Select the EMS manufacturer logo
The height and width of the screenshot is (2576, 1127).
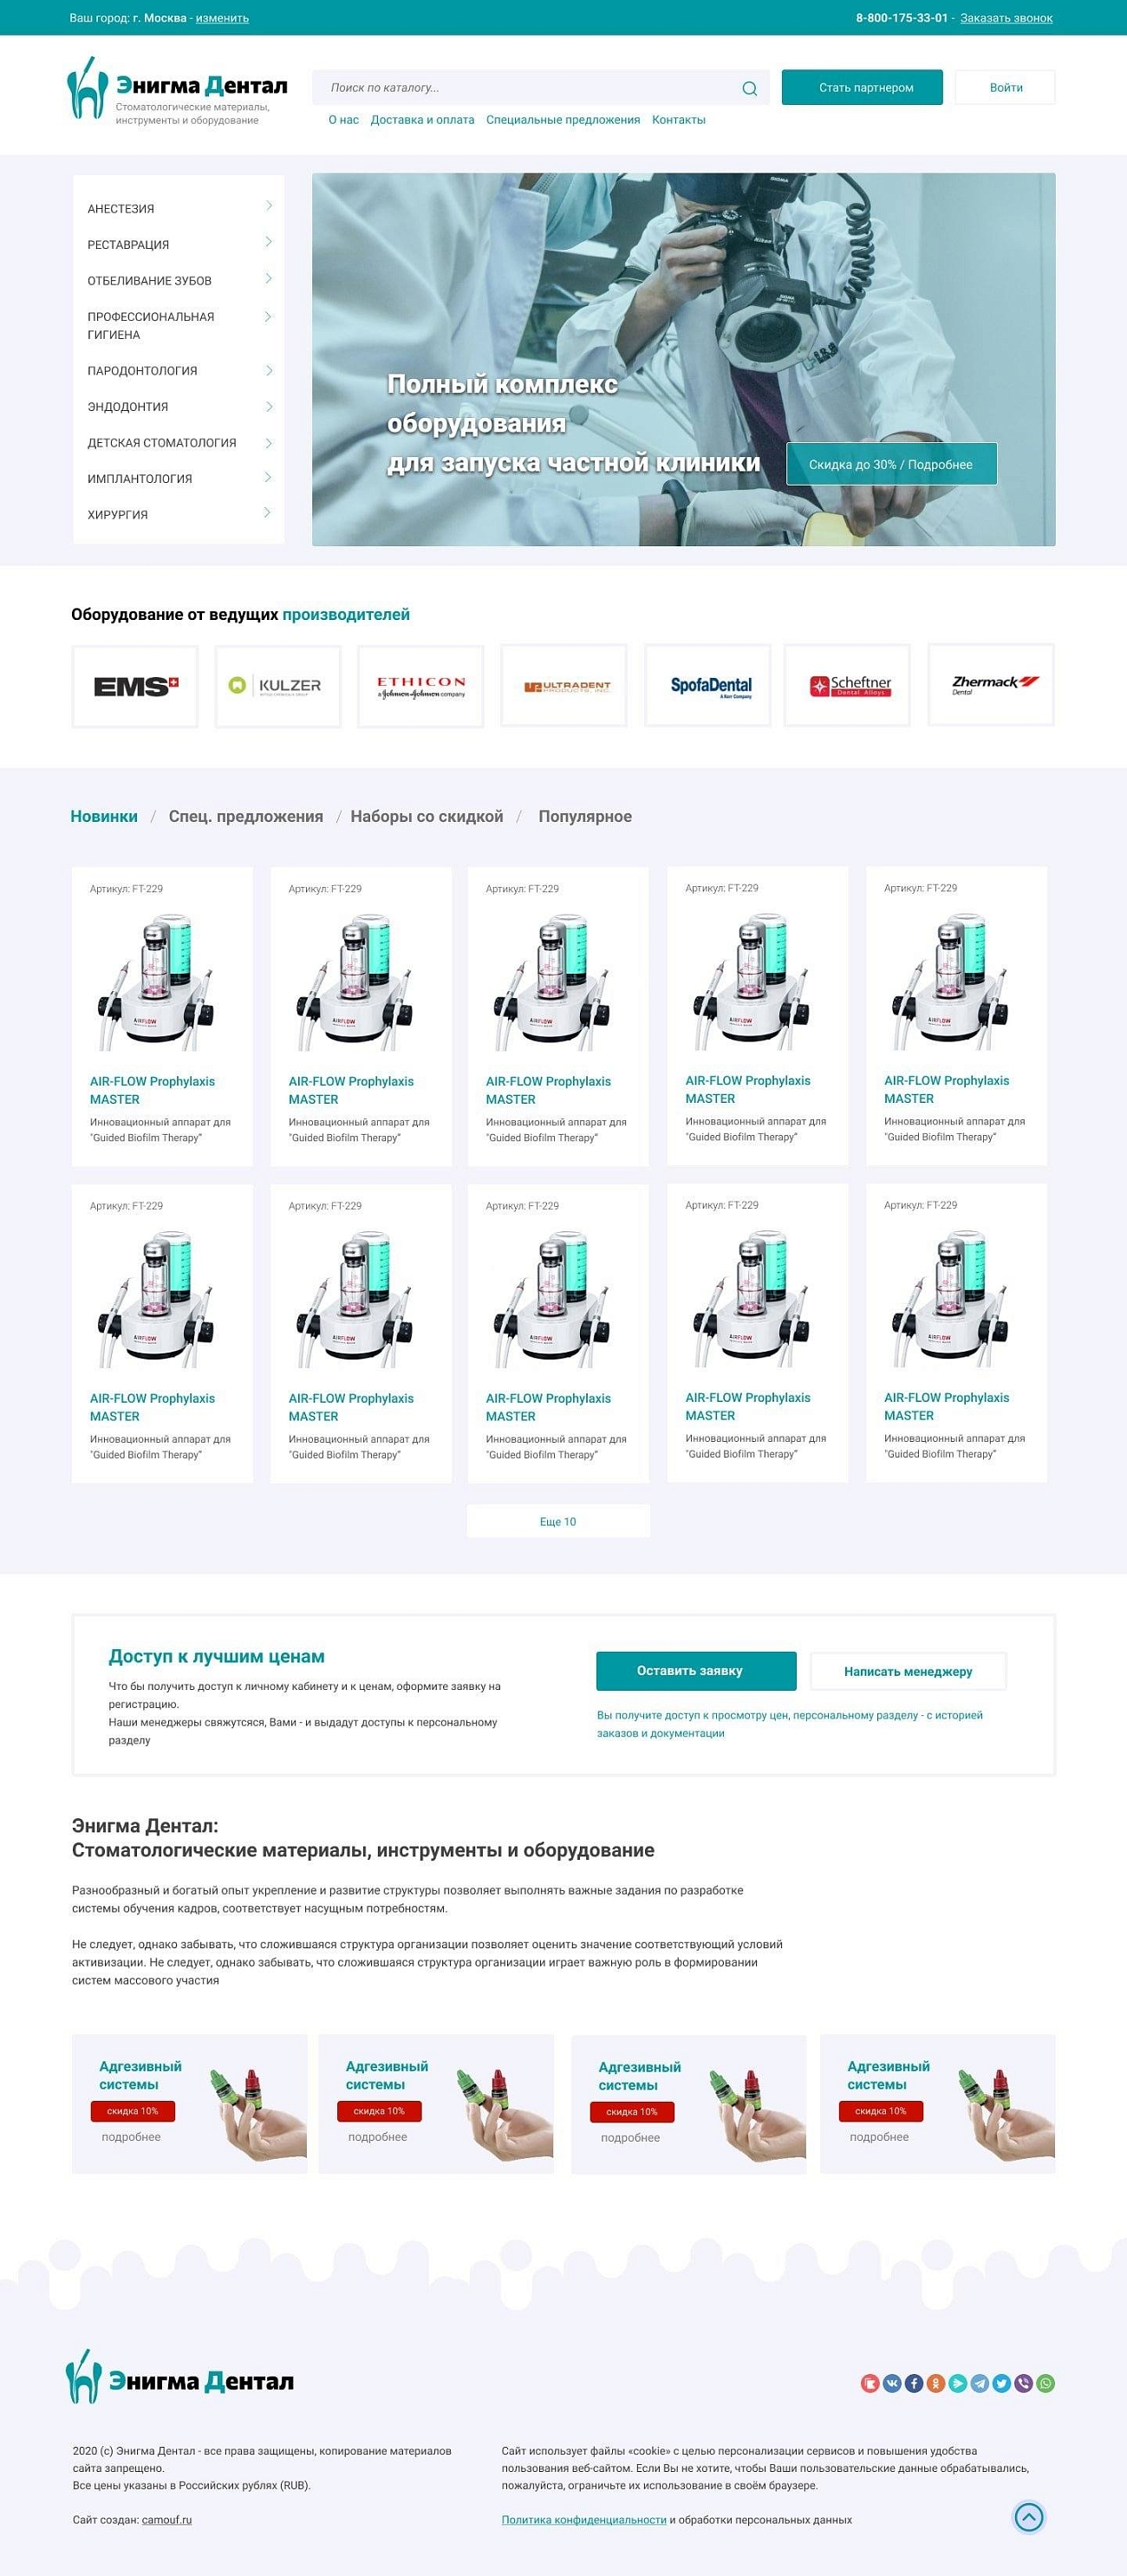[x=135, y=686]
